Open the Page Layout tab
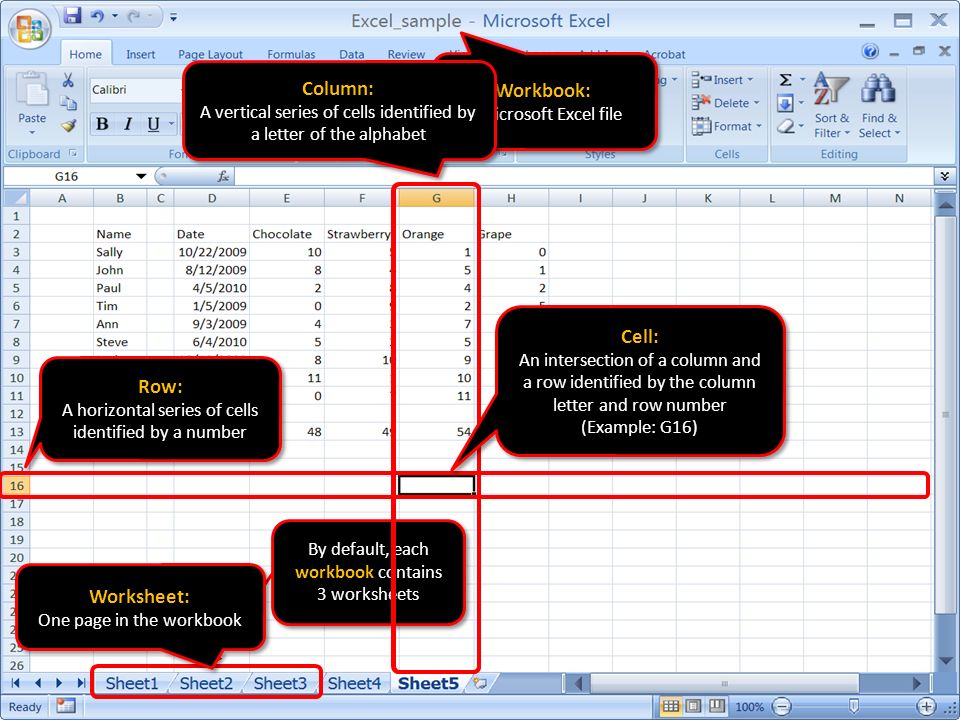 210,54
